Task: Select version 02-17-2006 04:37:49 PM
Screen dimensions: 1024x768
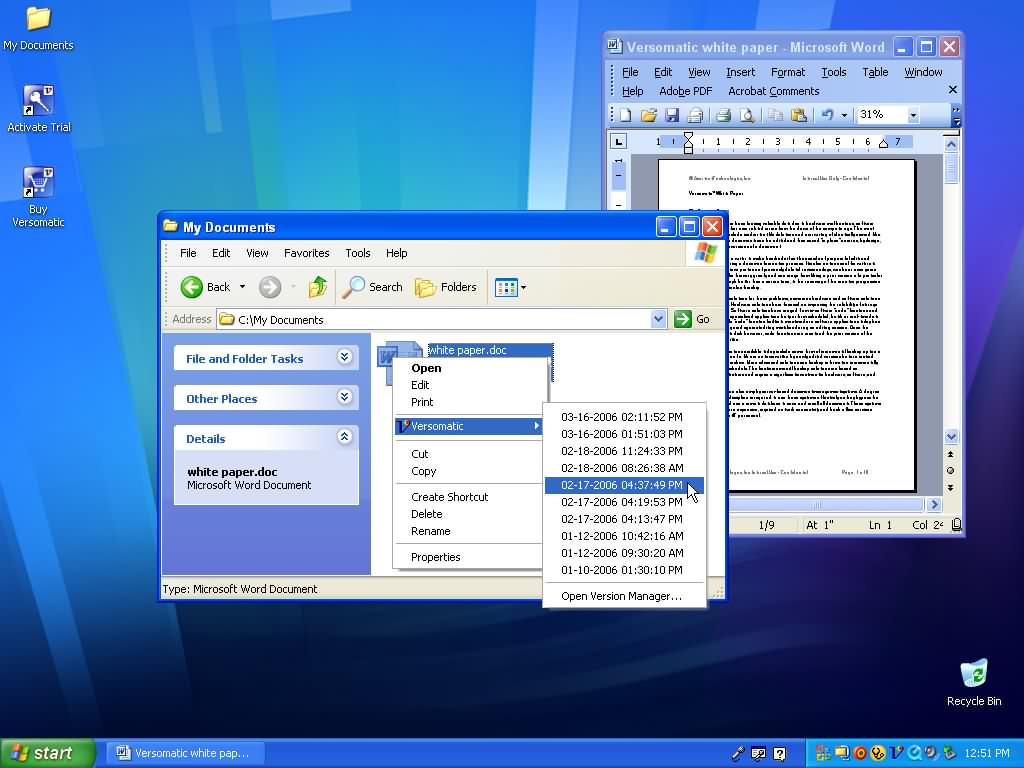Action: pos(624,485)
